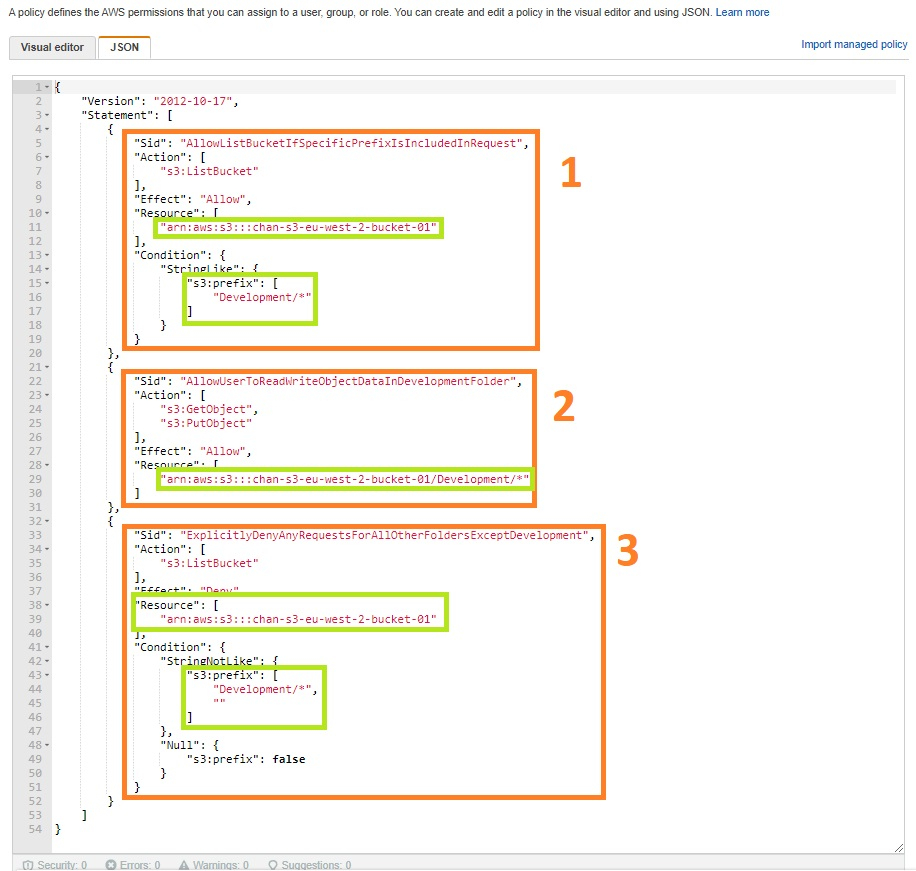916x871 pixels.
Task: Click the Warnings triangle icon
Action: click(x=184, y=865)
